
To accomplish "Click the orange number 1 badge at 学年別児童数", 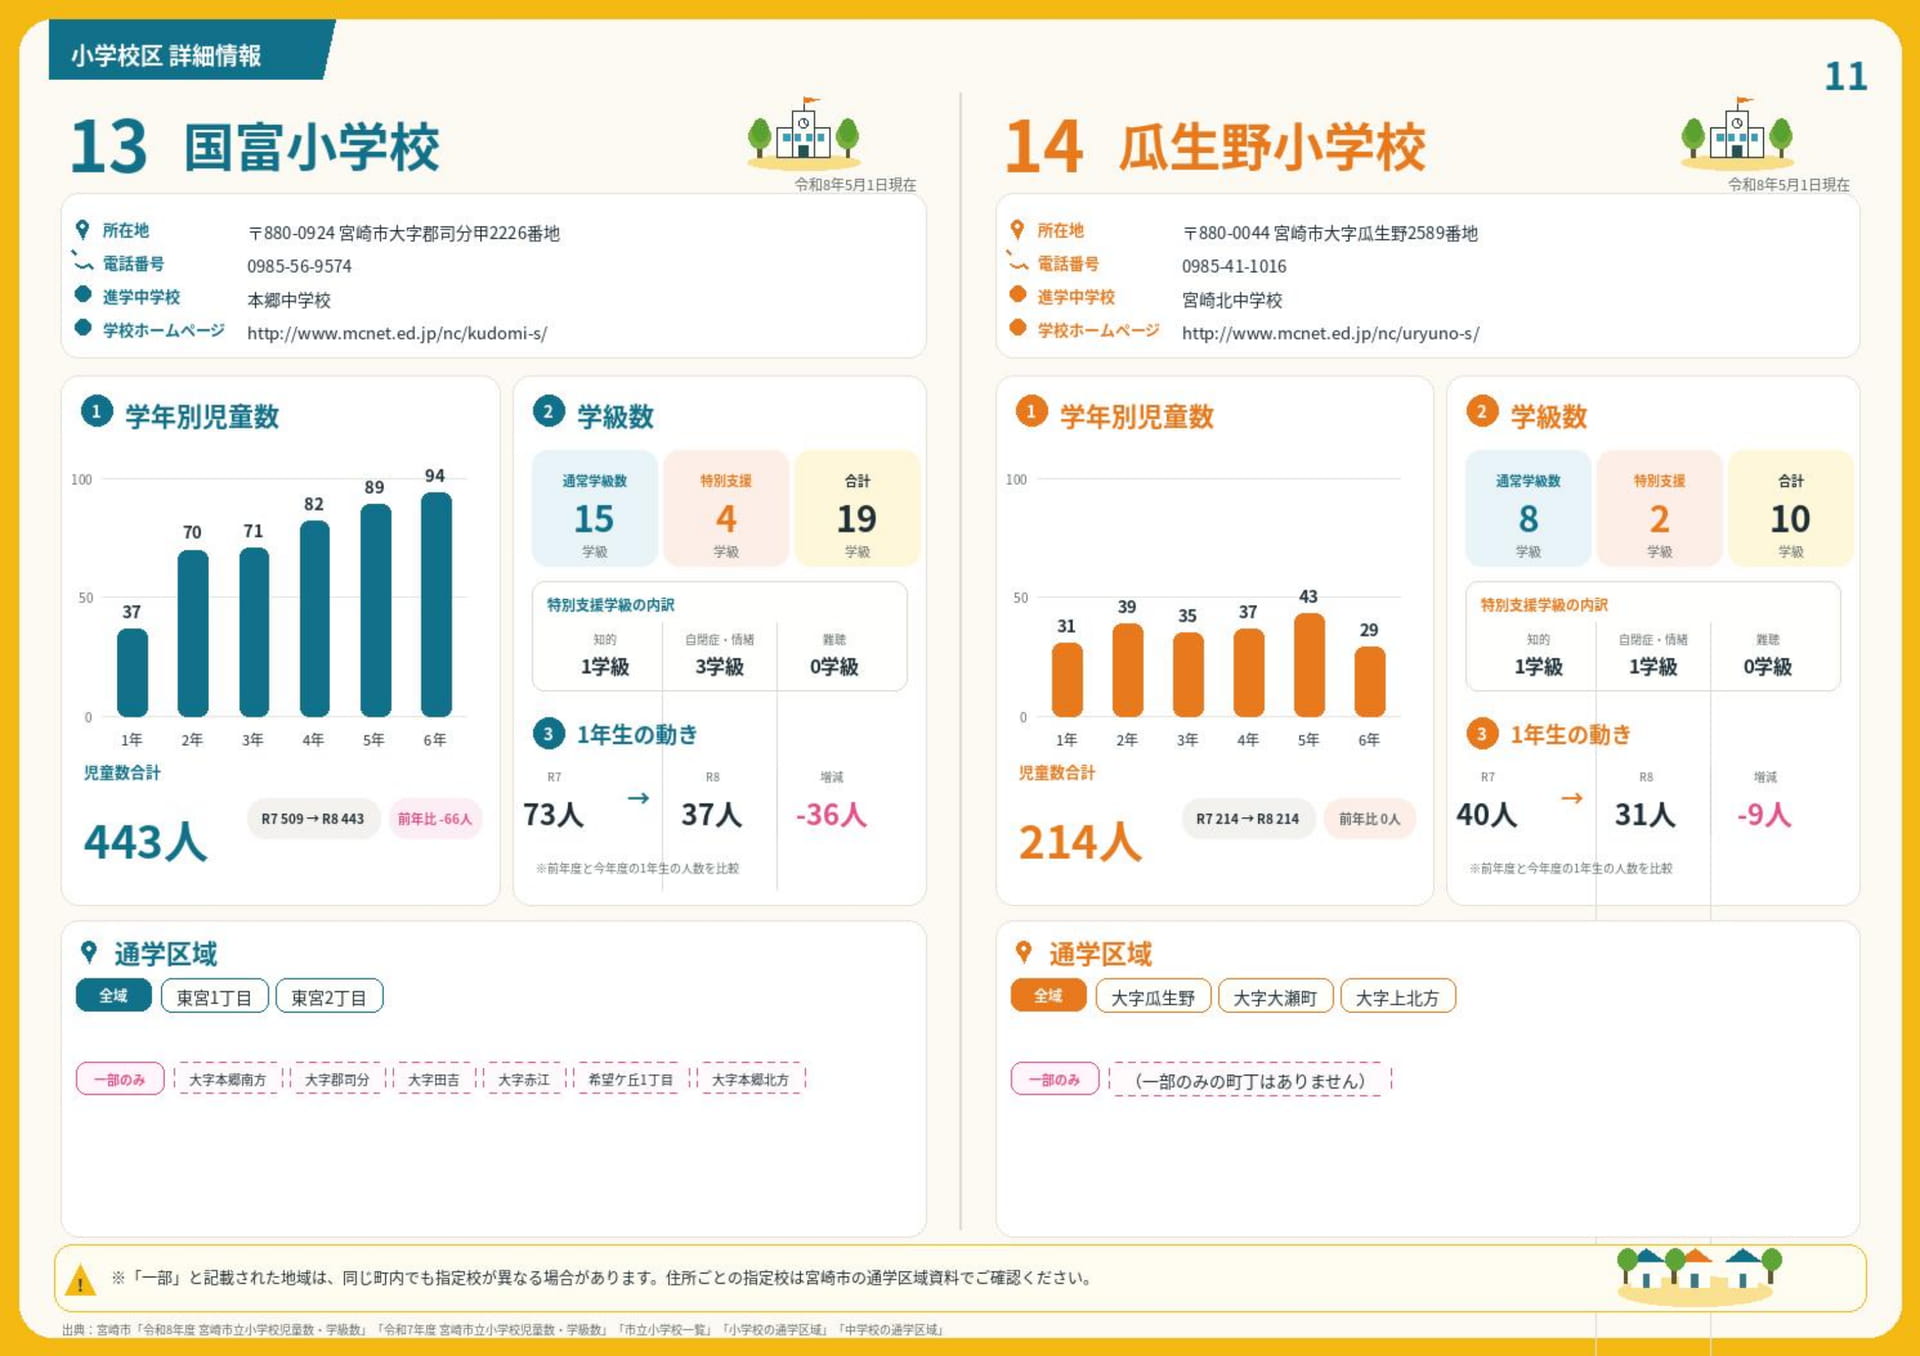I will tap(1031, 411).
